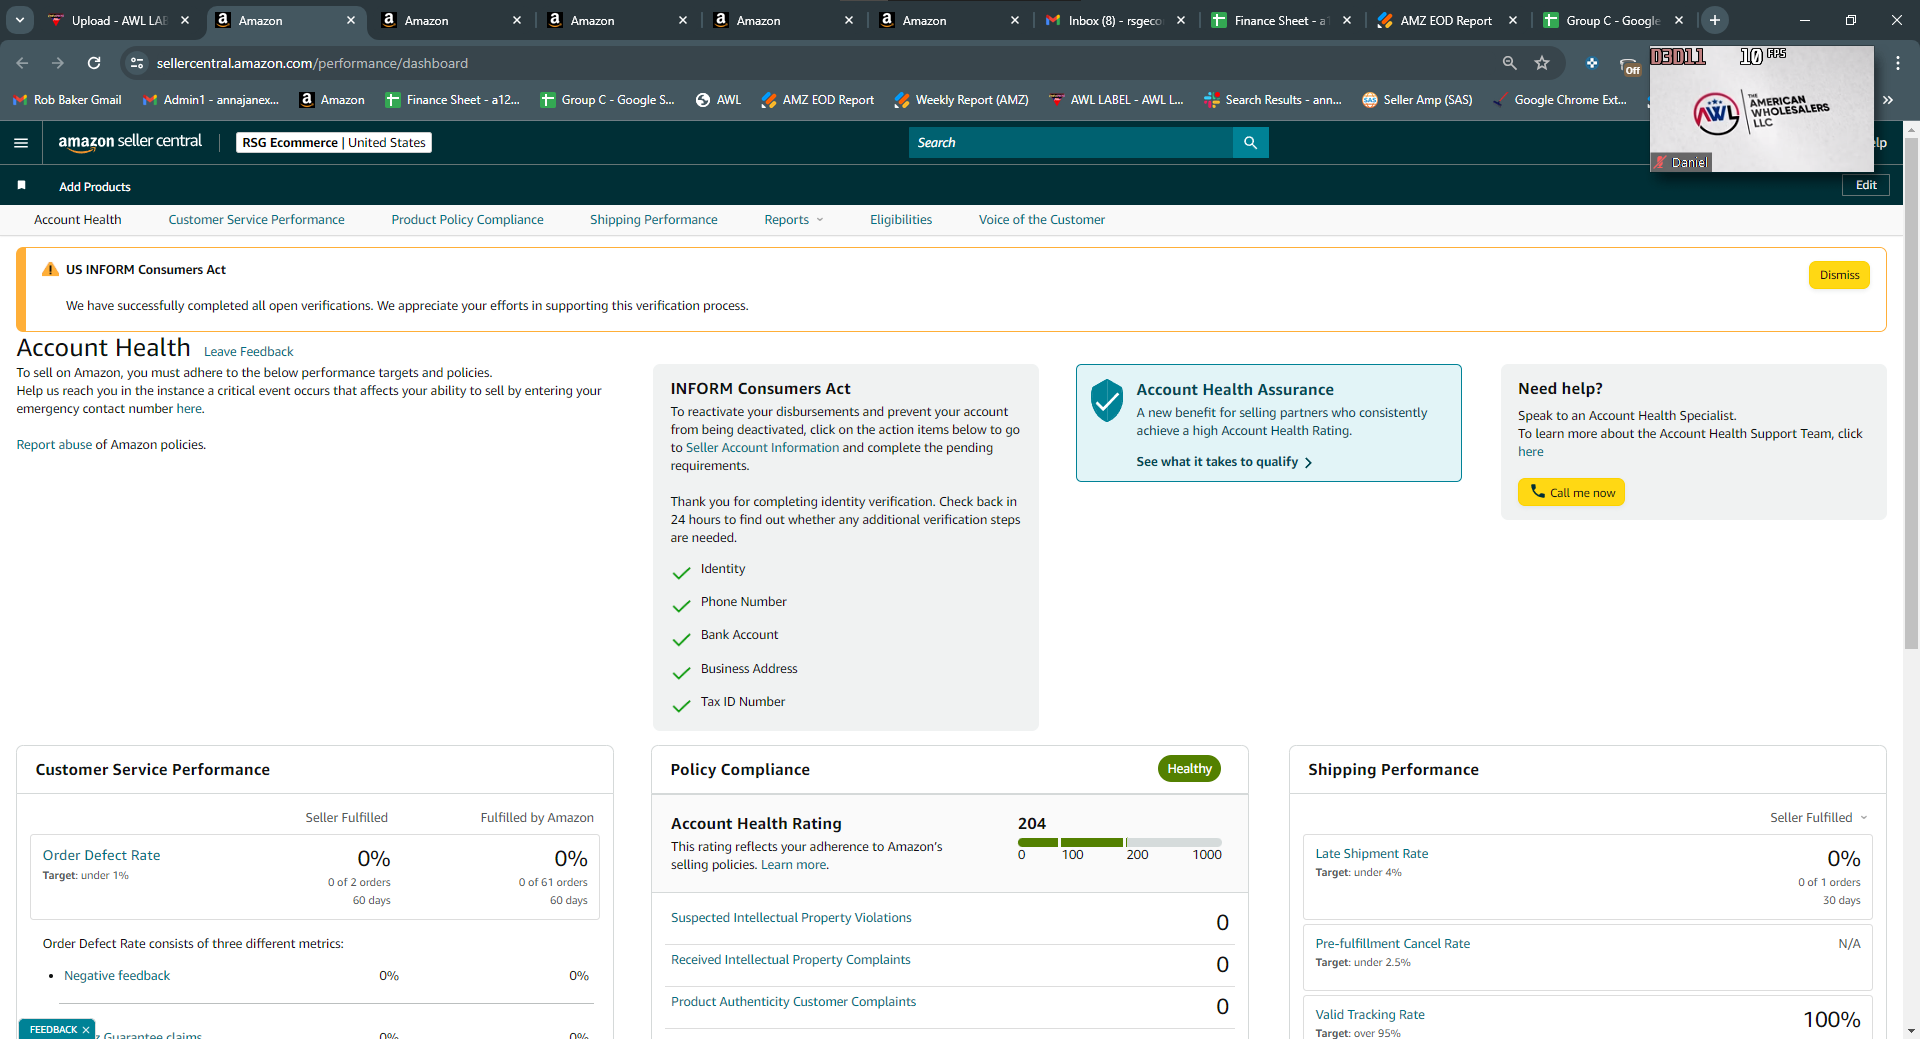Click the Late Shipment Rate link
Image resolution: width=1920 pixels, height=1039 pixels.
(x=1371, y=854)
